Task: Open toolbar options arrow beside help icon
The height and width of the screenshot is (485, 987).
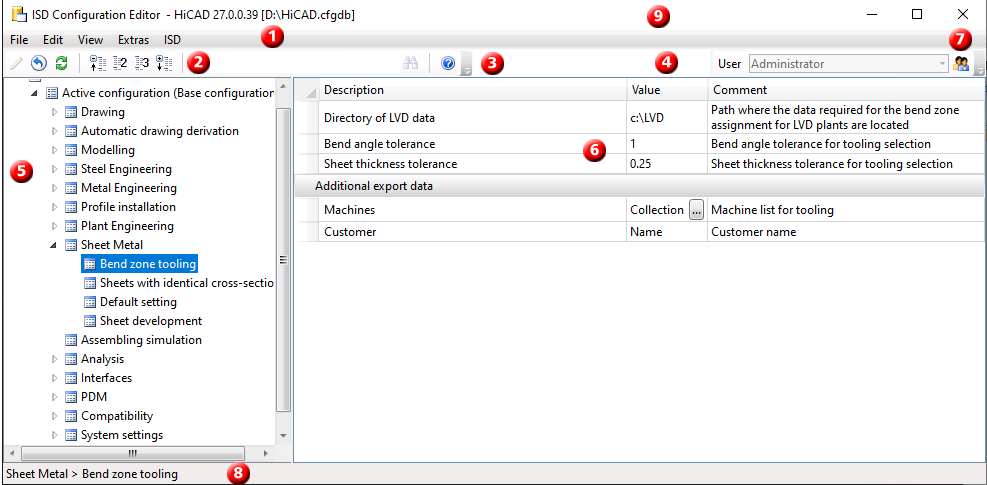Action: [x=466, y=65]
